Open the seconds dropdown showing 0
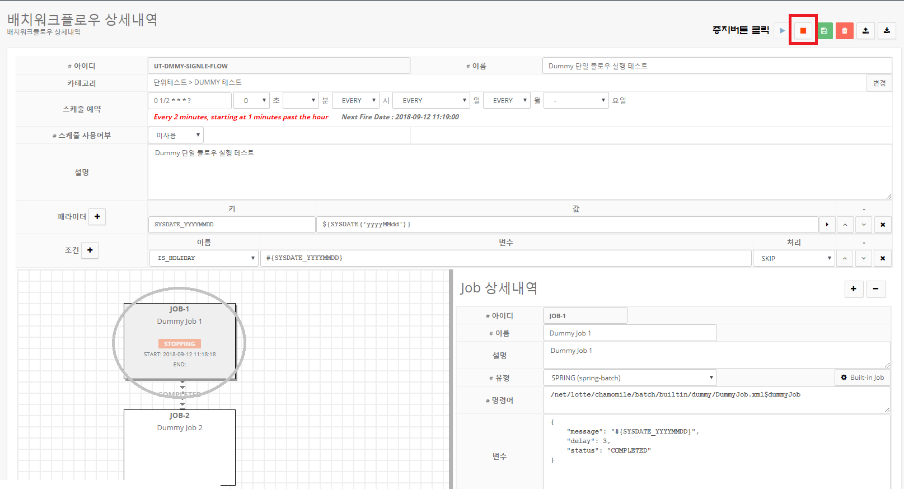The height and width of the screenshot is (489, 904). [x=251, y=100]
